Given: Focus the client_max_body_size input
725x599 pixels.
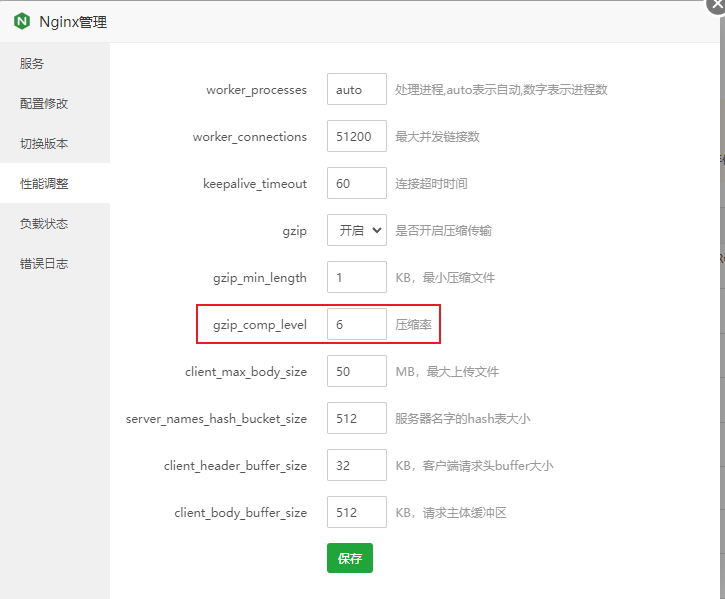Looking at the screenshot, I should coord(357,371).
